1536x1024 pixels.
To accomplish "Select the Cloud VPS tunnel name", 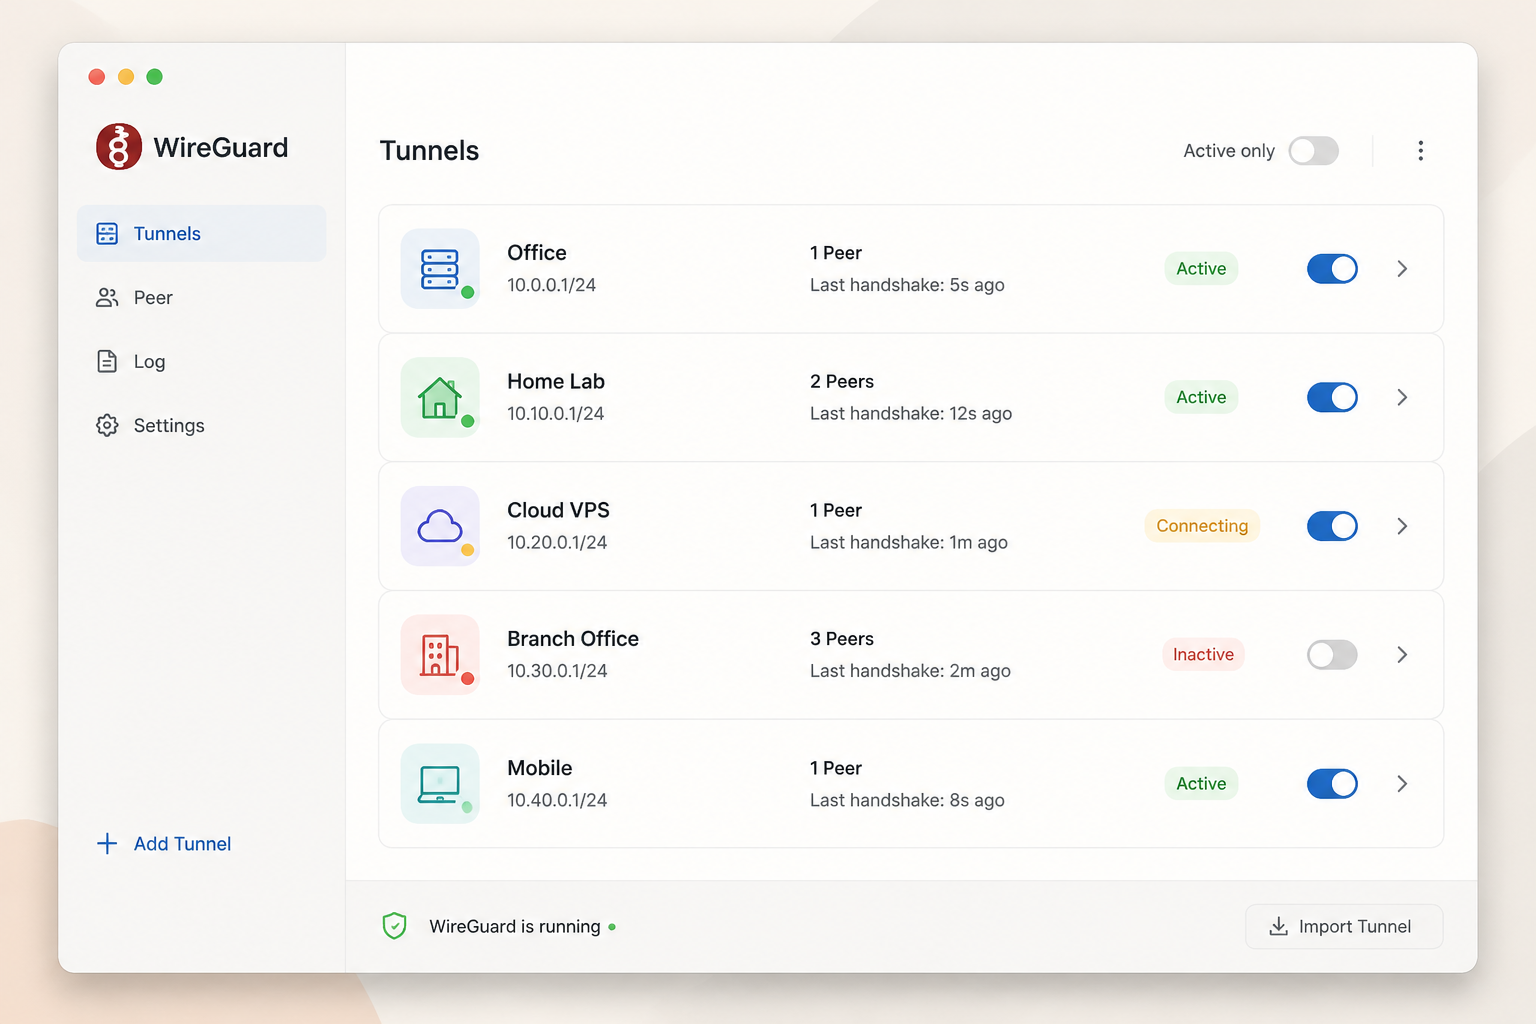I will click(x=558, y=511).
